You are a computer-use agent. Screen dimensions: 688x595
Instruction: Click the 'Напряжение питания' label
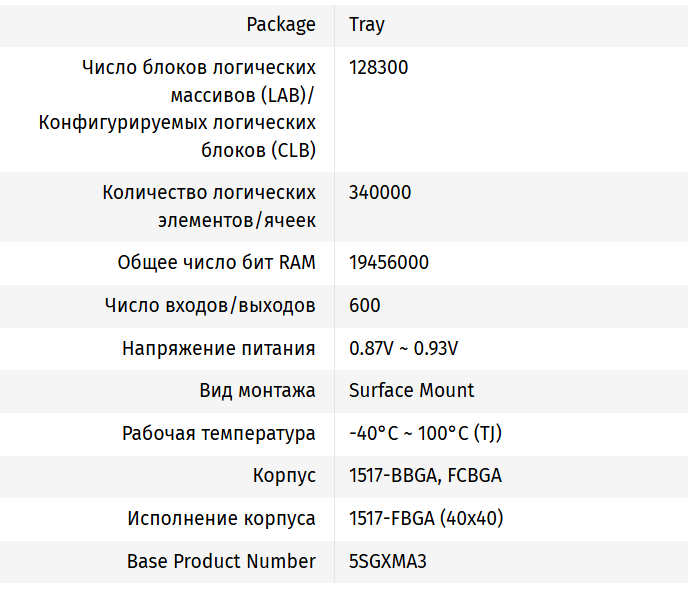pos(219,348)
